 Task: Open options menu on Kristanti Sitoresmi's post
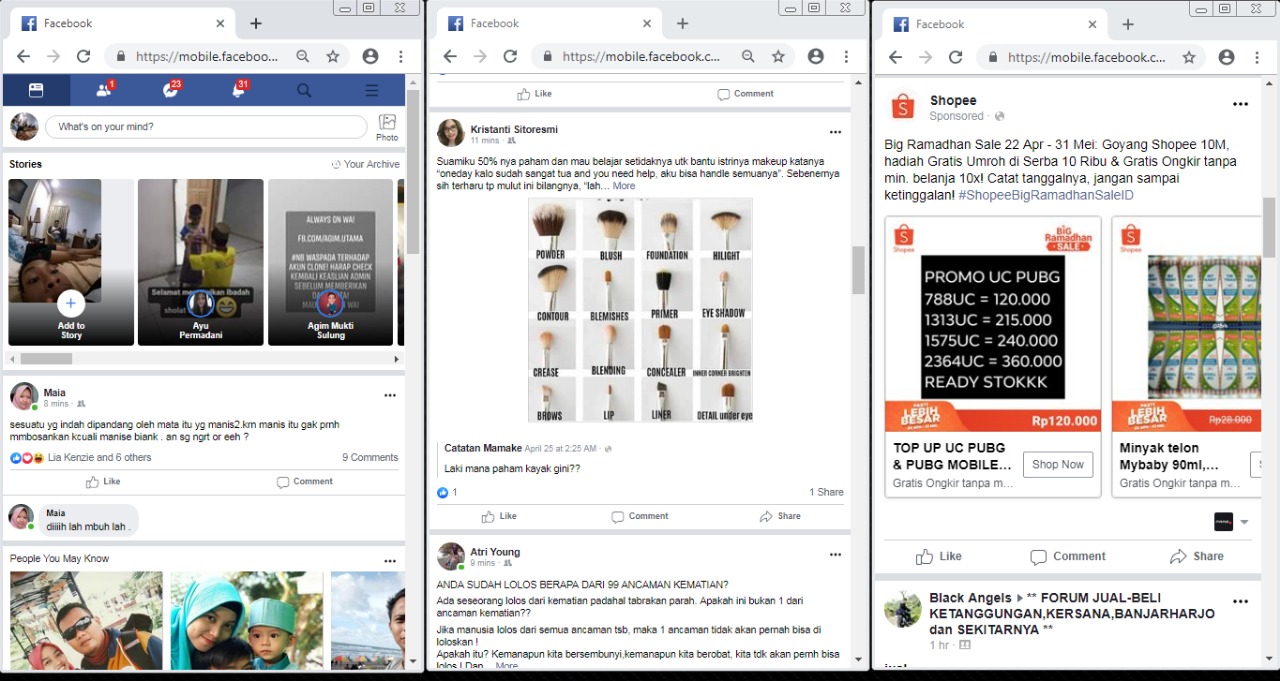pyautogui.click(x=835, y=131)
